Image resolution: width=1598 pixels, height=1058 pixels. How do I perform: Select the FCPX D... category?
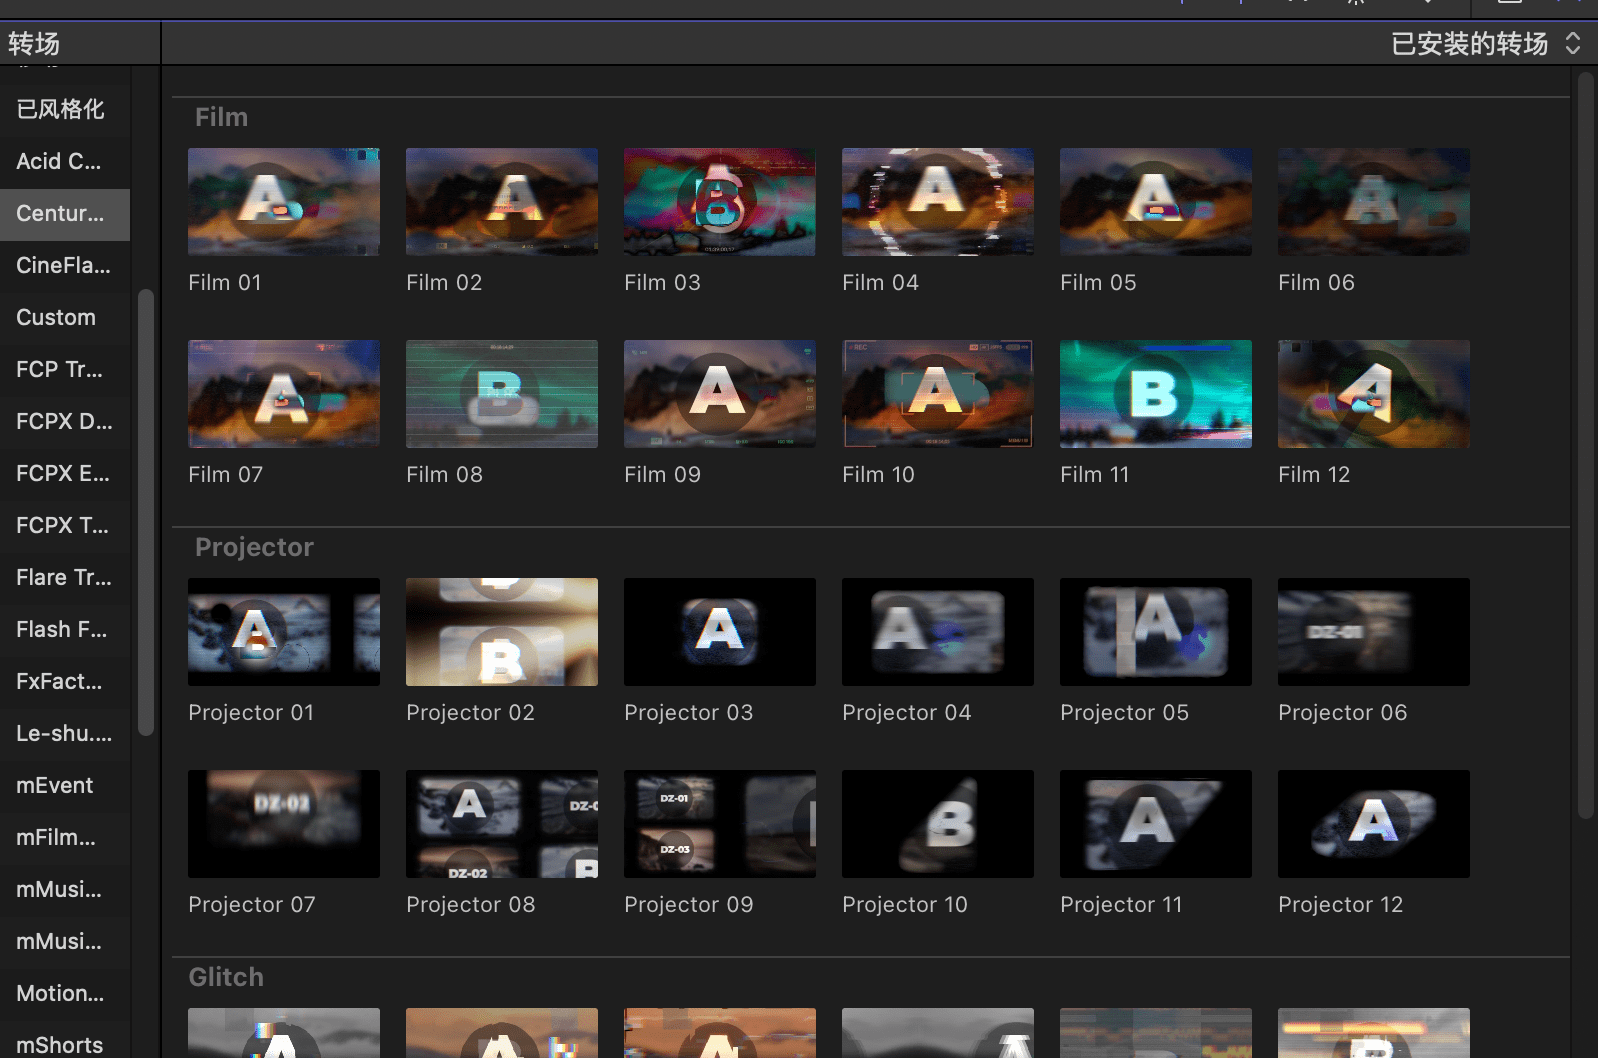(65, 422)
